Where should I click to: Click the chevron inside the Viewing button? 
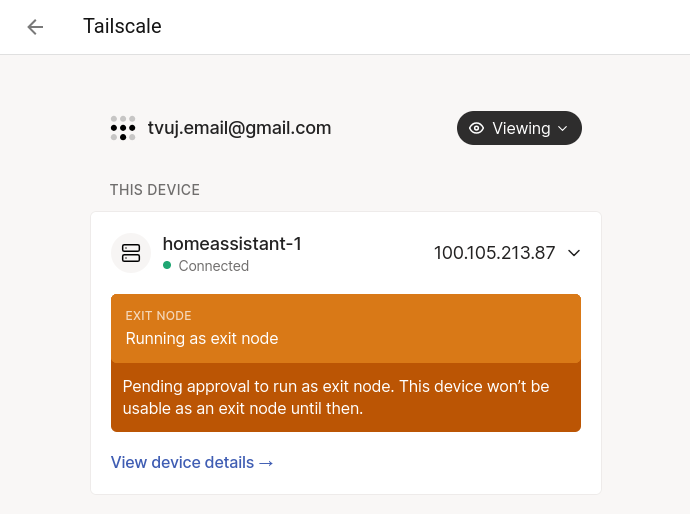tap(562, 128)
